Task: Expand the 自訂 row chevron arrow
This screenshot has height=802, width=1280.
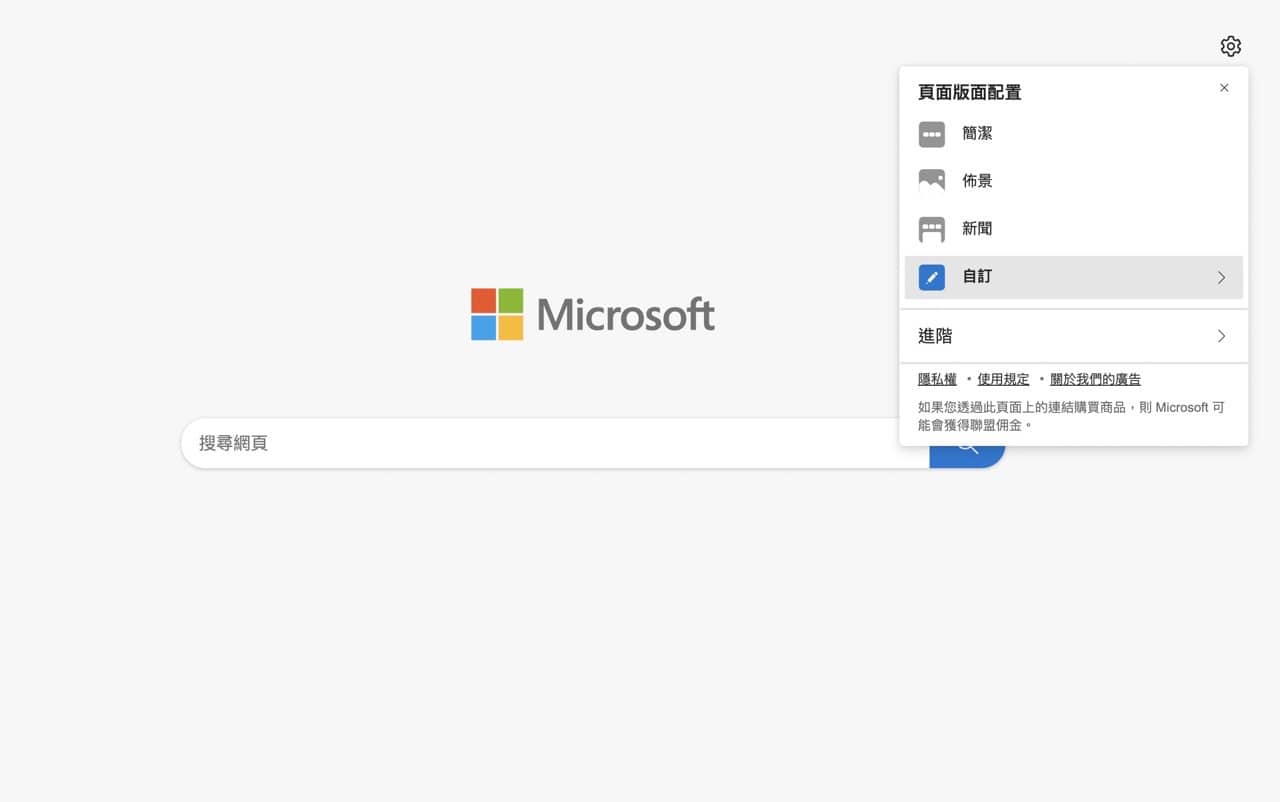Action: pyautogui.click(x=1221, y=277)
